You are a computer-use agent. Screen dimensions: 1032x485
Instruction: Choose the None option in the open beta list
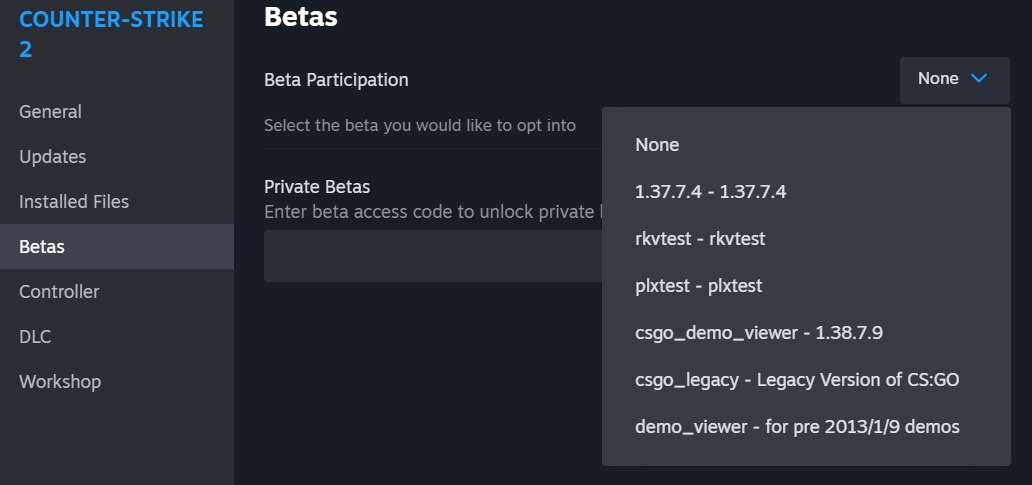(657, 145)
